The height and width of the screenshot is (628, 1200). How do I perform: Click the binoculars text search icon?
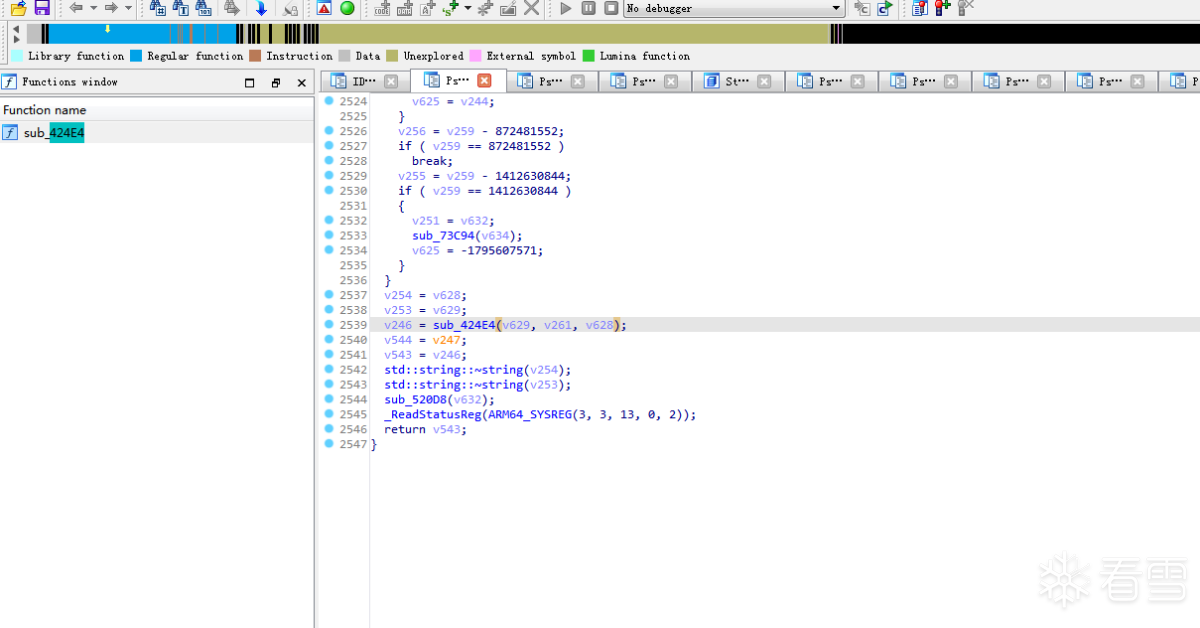(180, 8)
